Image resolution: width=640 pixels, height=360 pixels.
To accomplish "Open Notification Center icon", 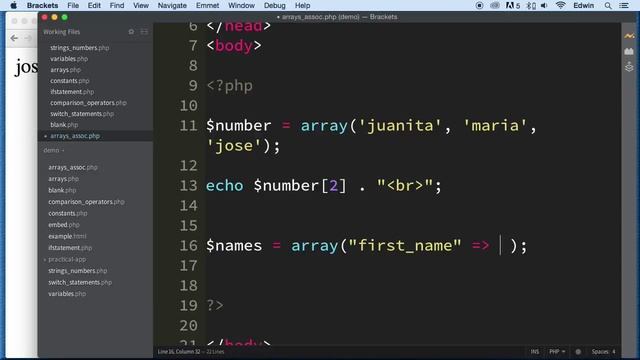I will [x=624, y=5].
